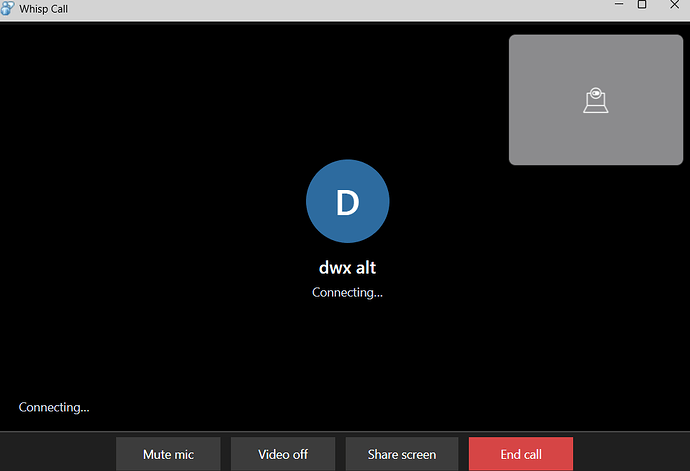The width and height of the screenshot is (690, 471).
Task: Maximize the Whisp Call window
Action: click(642, 4)
